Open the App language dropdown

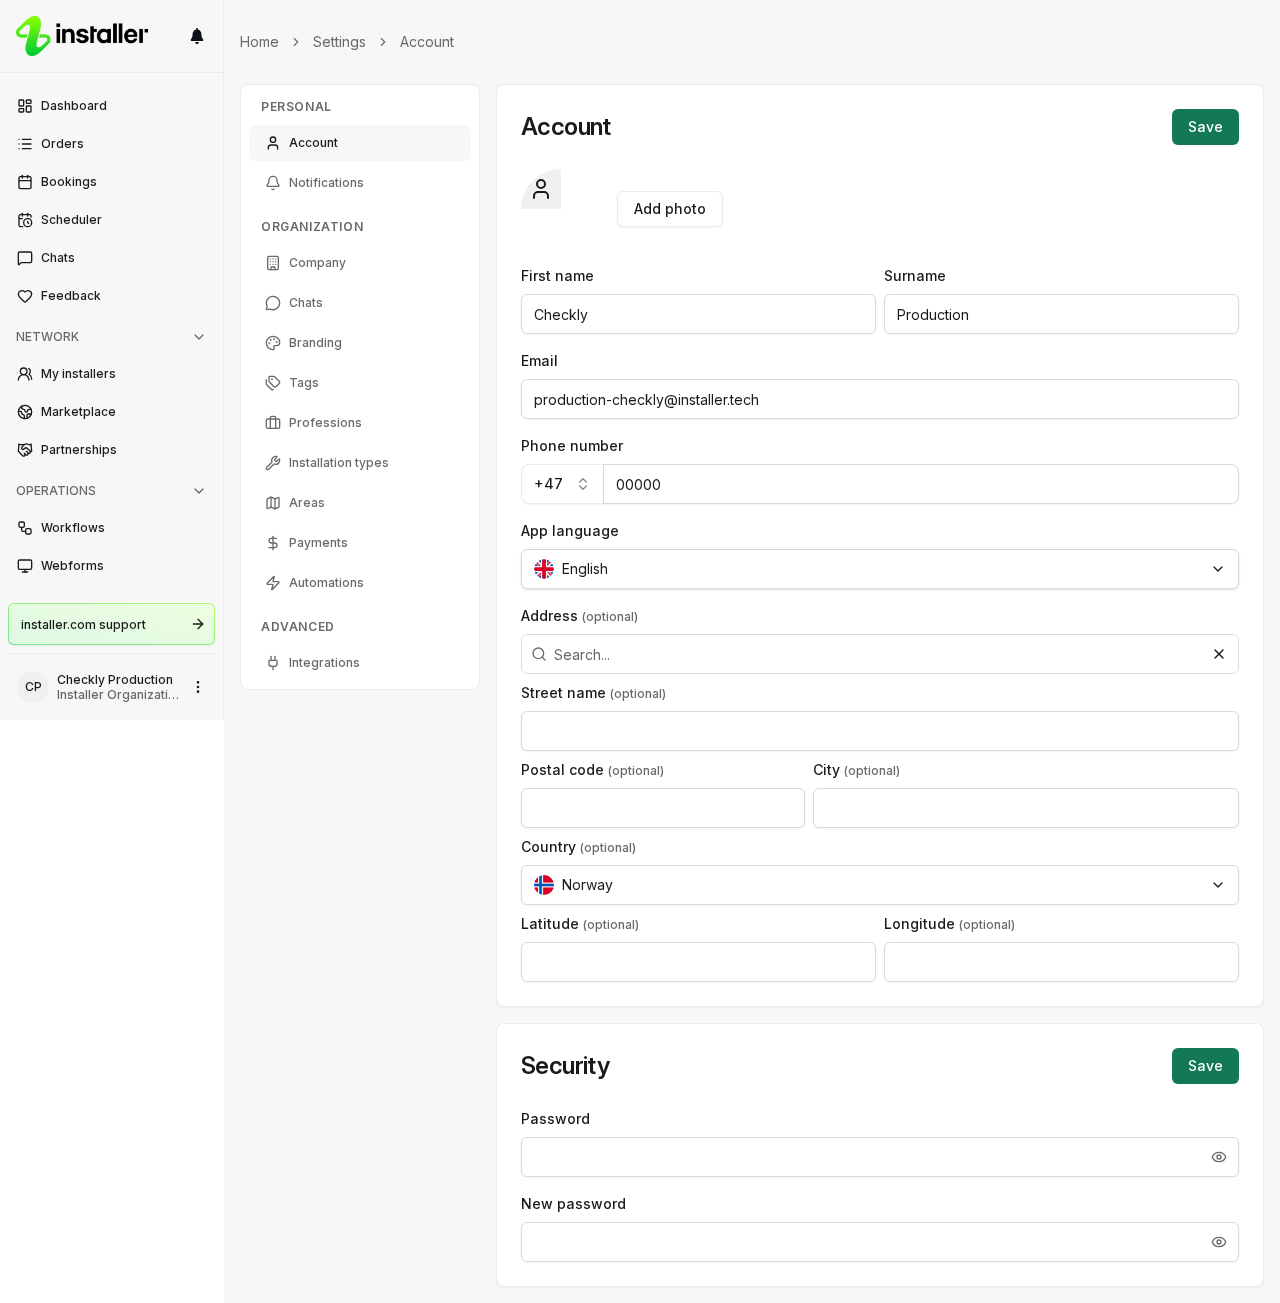coord(880,569)
